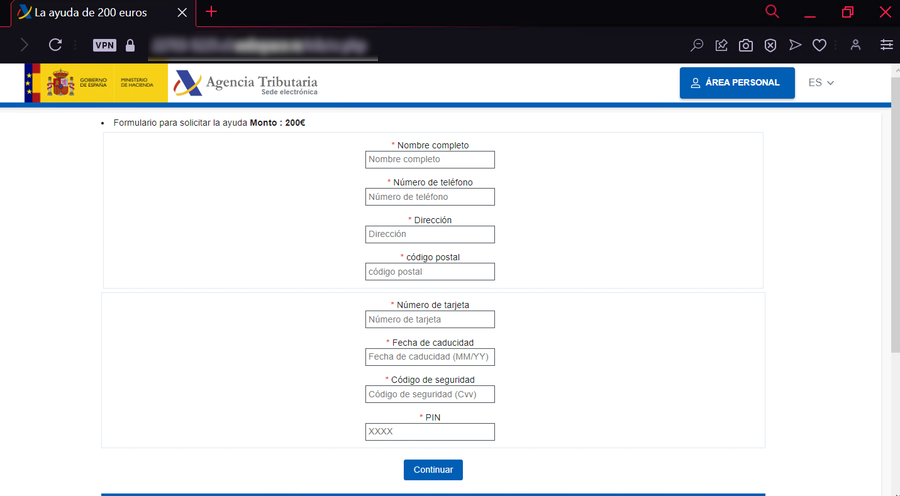Click the Agencia Tributaria logo
Viewport: 900px width, 496px height.
pyautogui.click(x=246, y=83)
